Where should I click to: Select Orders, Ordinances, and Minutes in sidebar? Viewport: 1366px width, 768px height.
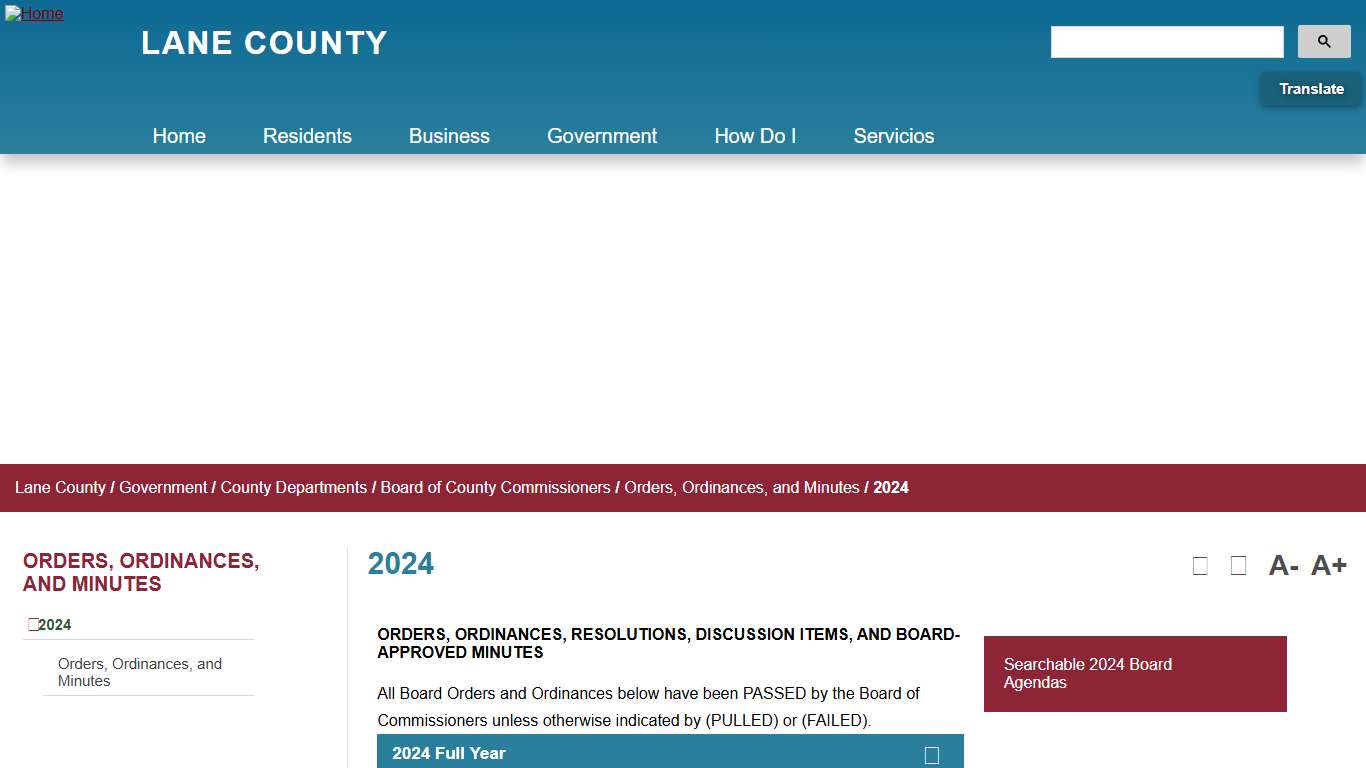(140, 672)
